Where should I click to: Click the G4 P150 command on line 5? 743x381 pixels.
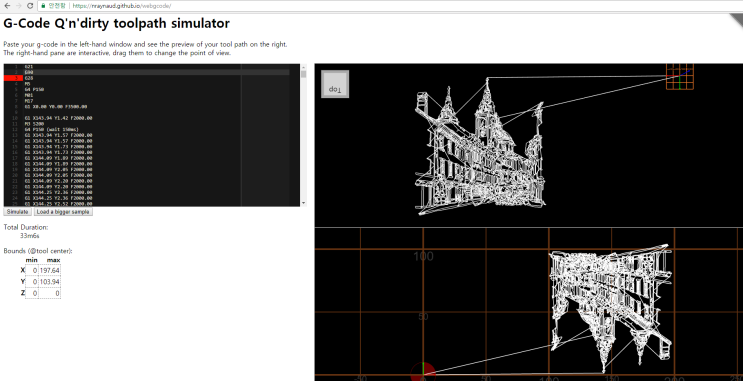[34, 89]
